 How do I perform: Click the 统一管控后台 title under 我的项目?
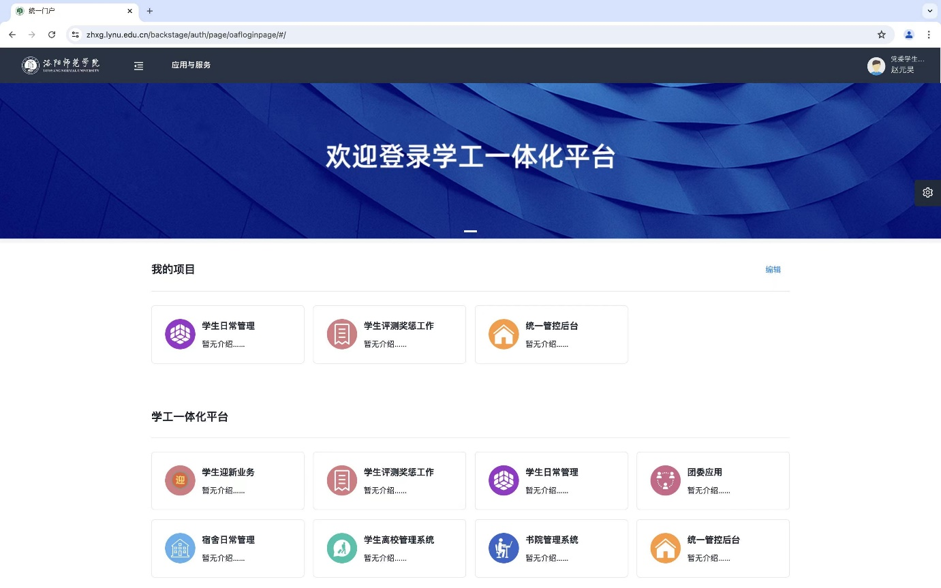click(552, 326)
